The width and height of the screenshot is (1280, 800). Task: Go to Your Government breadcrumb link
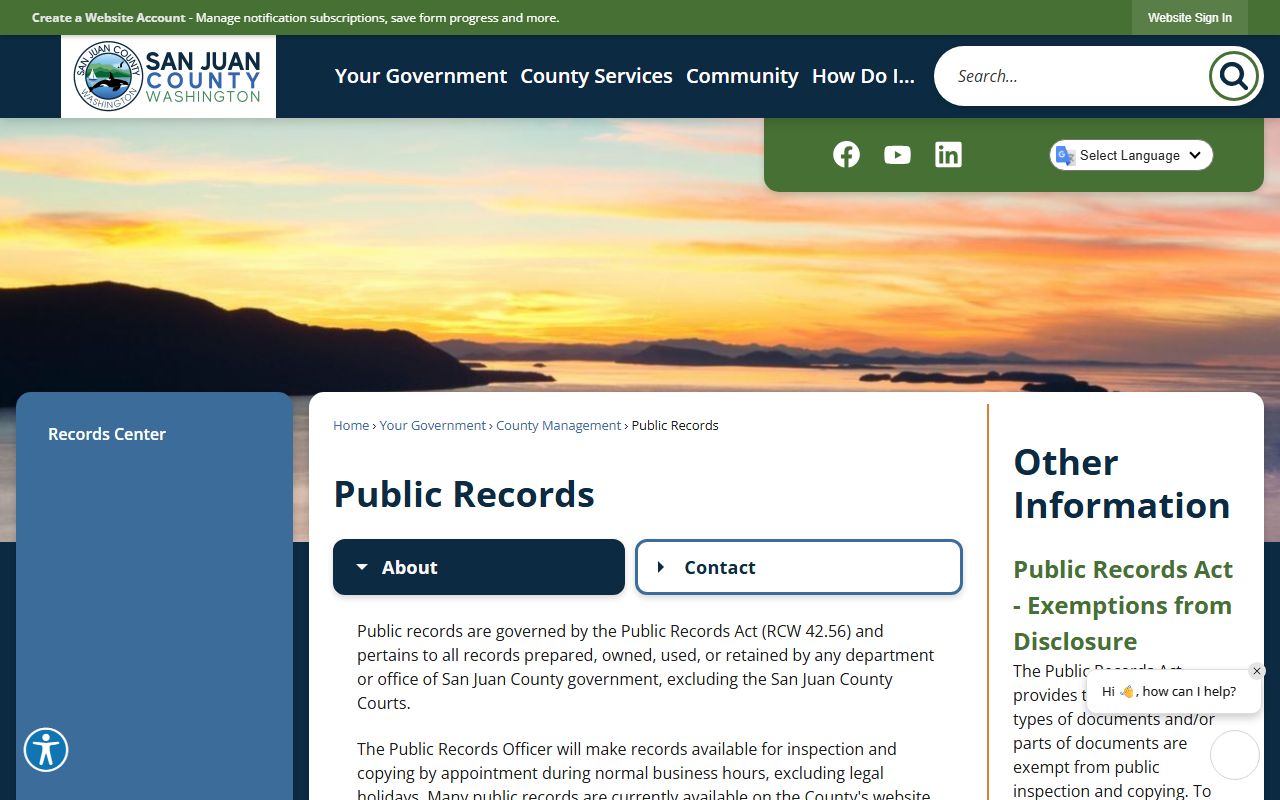point(433,425)
